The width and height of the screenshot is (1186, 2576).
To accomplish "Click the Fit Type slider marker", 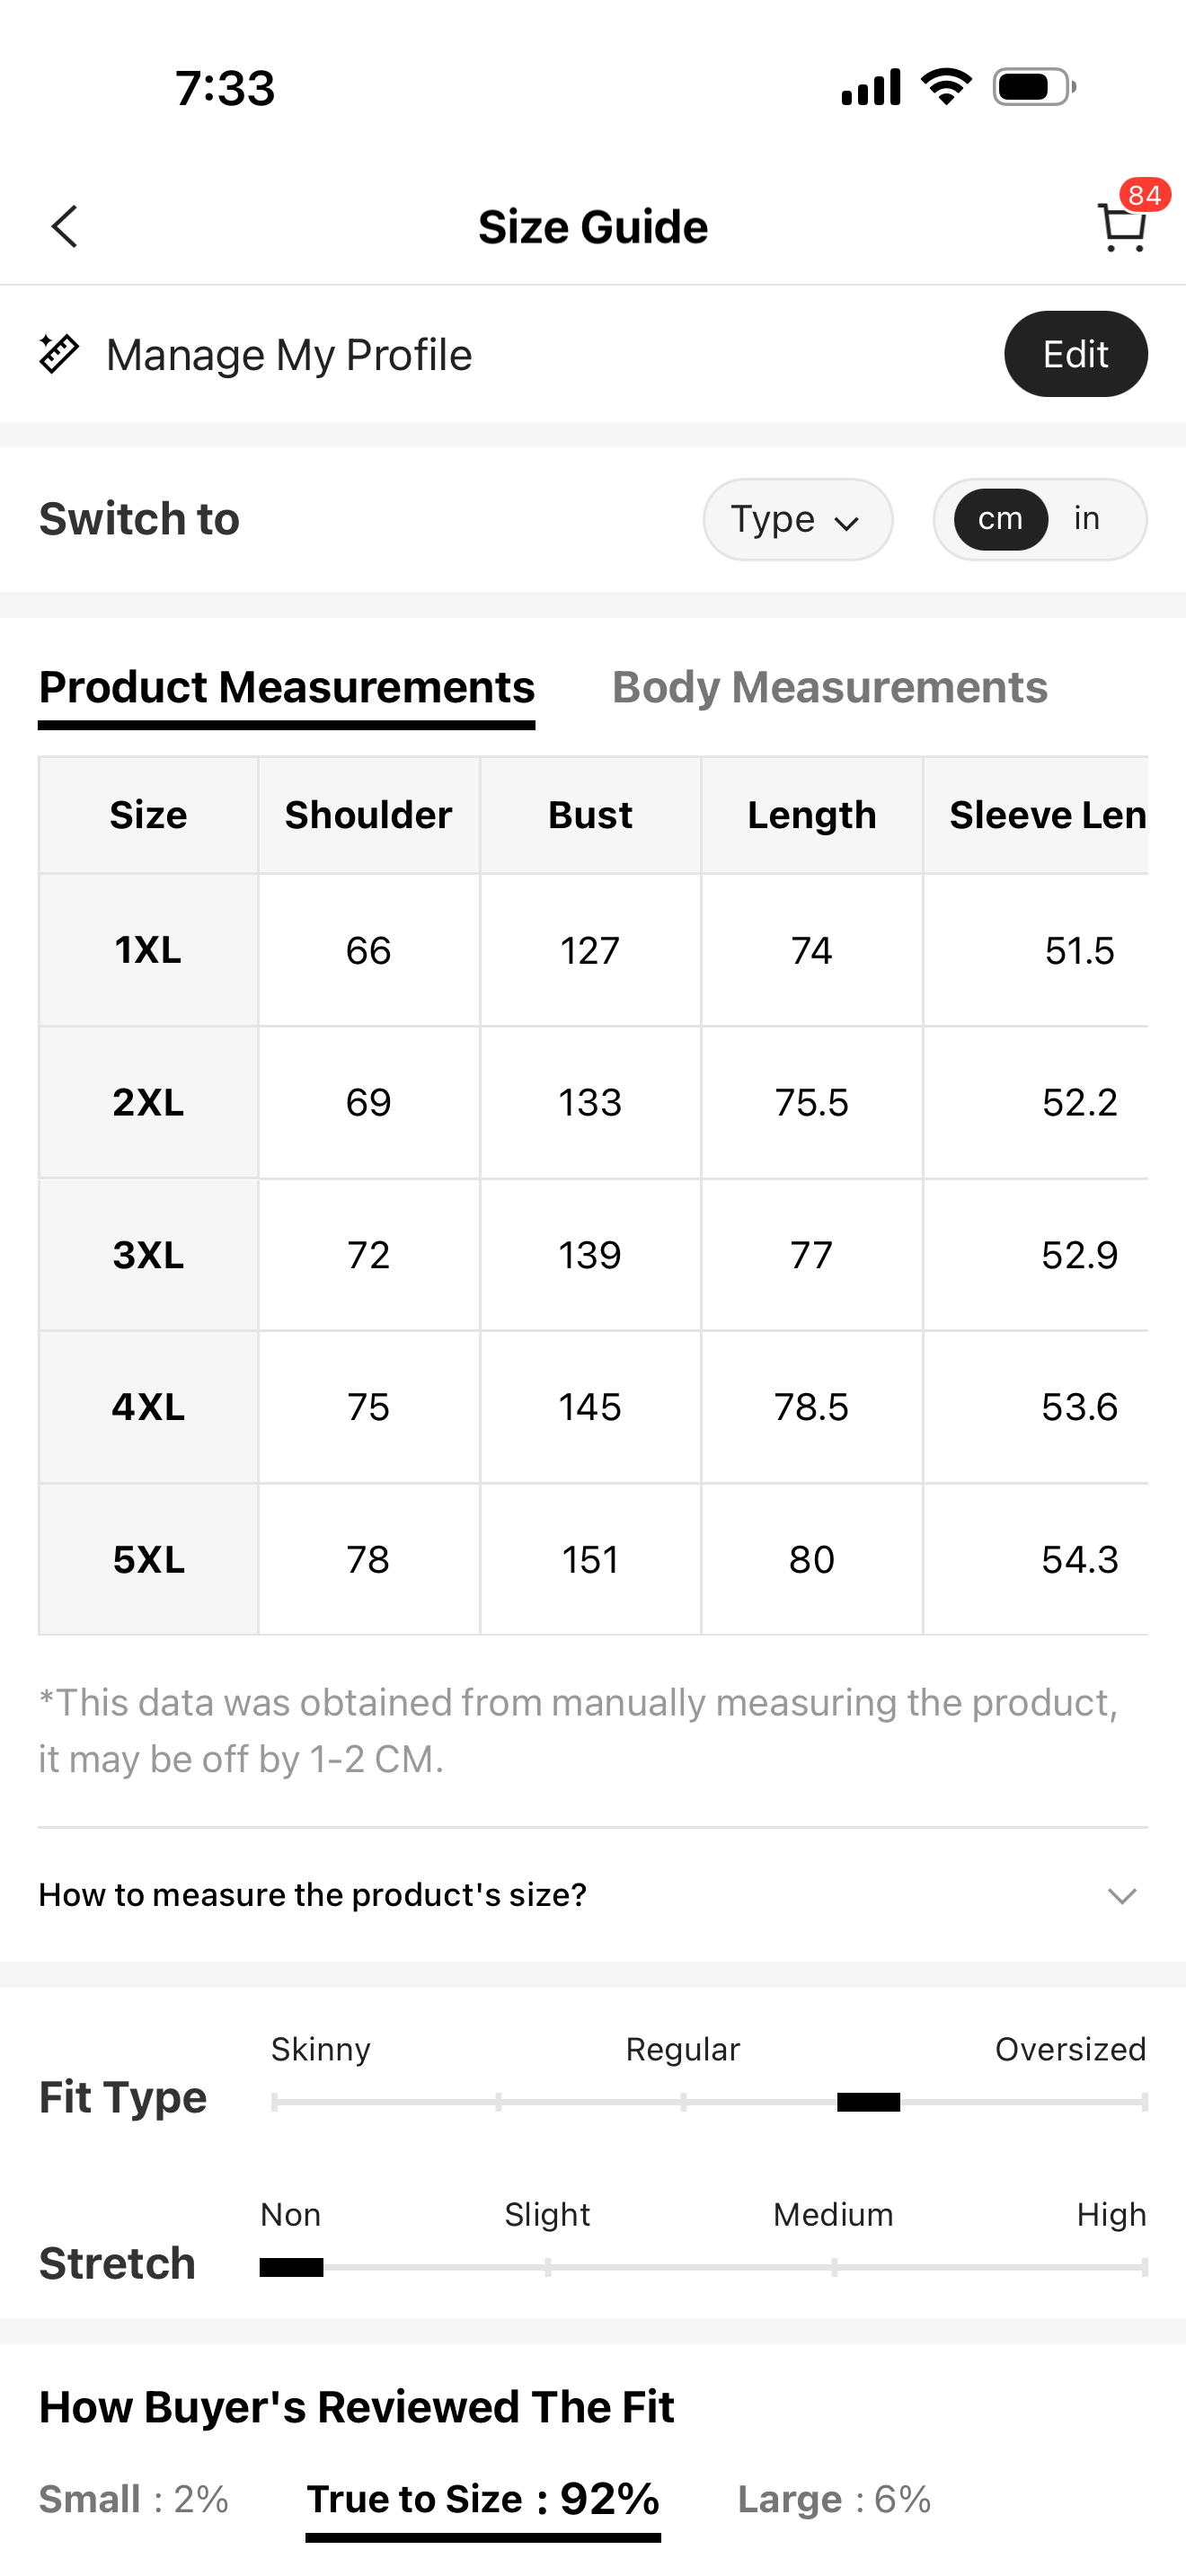I will pos(868,2102).
